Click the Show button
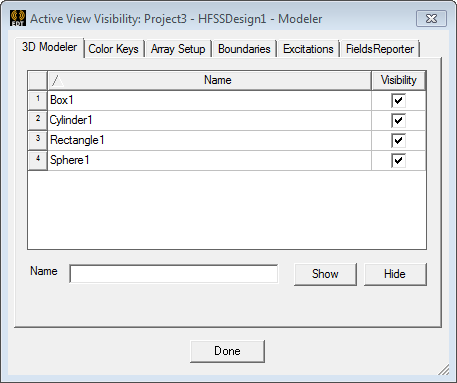 pyautogui.click(x=325, y=274)
